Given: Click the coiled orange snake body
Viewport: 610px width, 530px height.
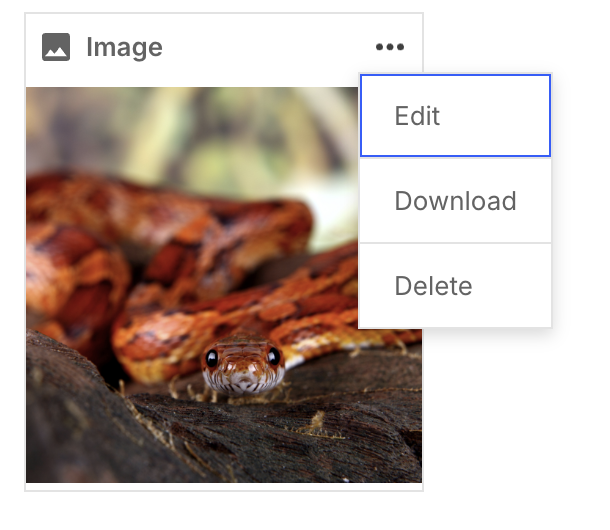Looking at the screenshot, I should [167, 241].
